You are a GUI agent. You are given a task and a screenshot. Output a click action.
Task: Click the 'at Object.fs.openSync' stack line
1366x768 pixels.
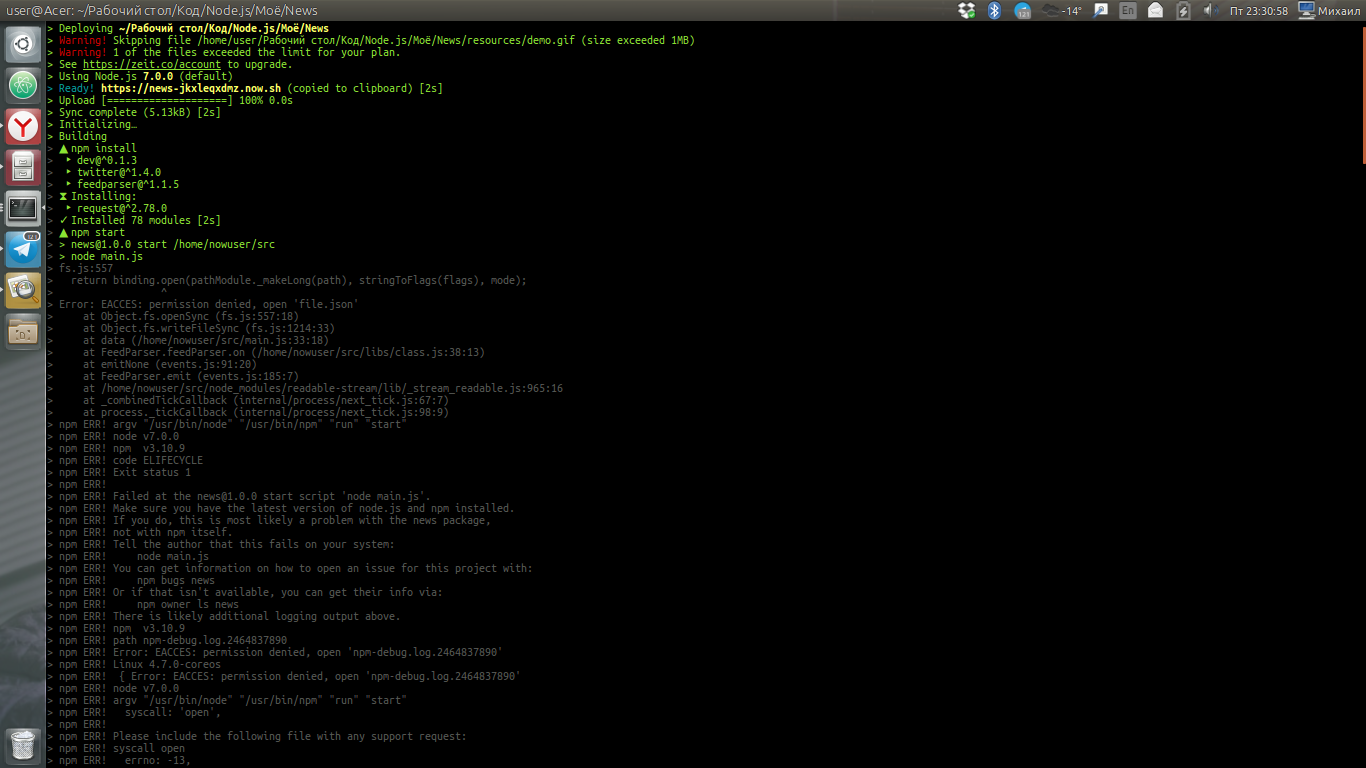191,316
